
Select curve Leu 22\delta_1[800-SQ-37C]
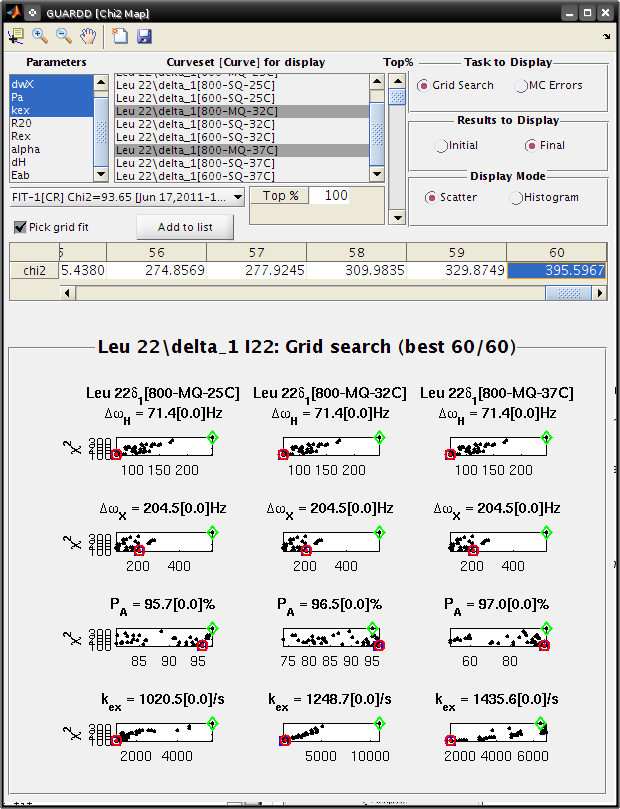tap(242, 163)
